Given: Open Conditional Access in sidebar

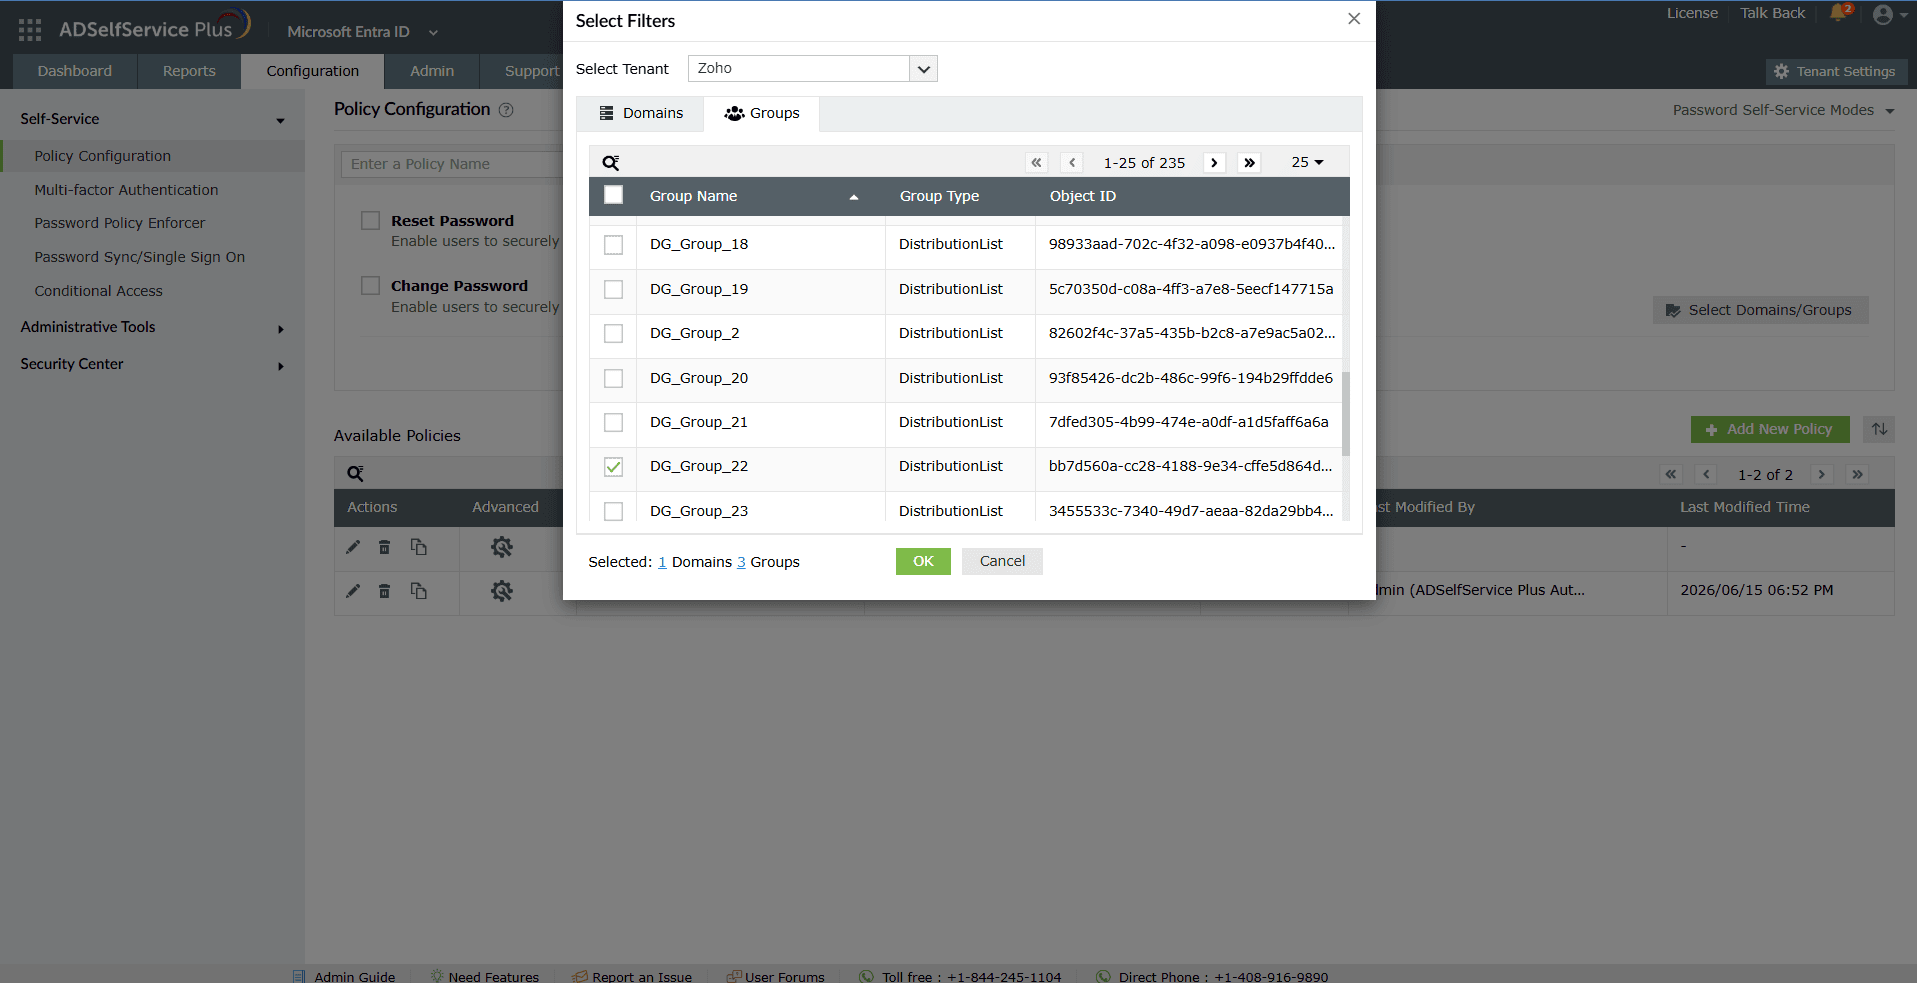Looking at the screenshot, I should 98,291.
